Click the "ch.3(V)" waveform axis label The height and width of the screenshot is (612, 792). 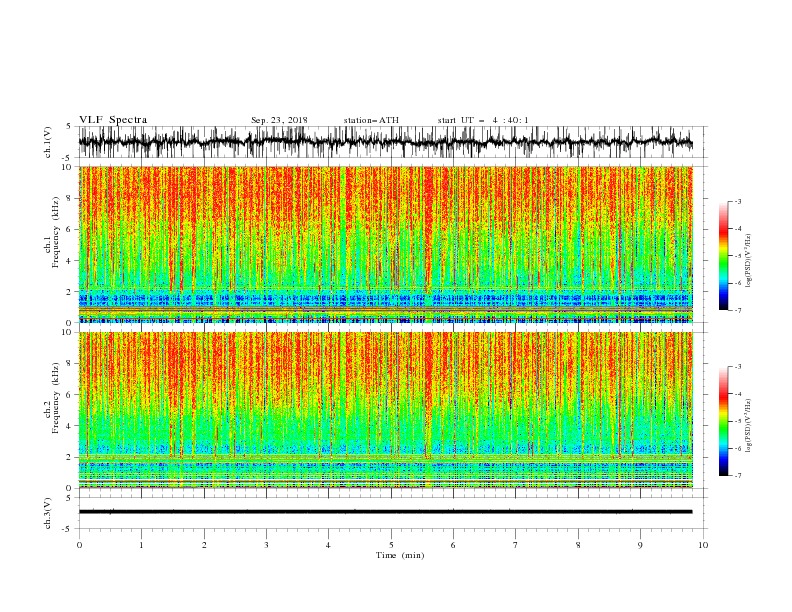coord(48,513)
